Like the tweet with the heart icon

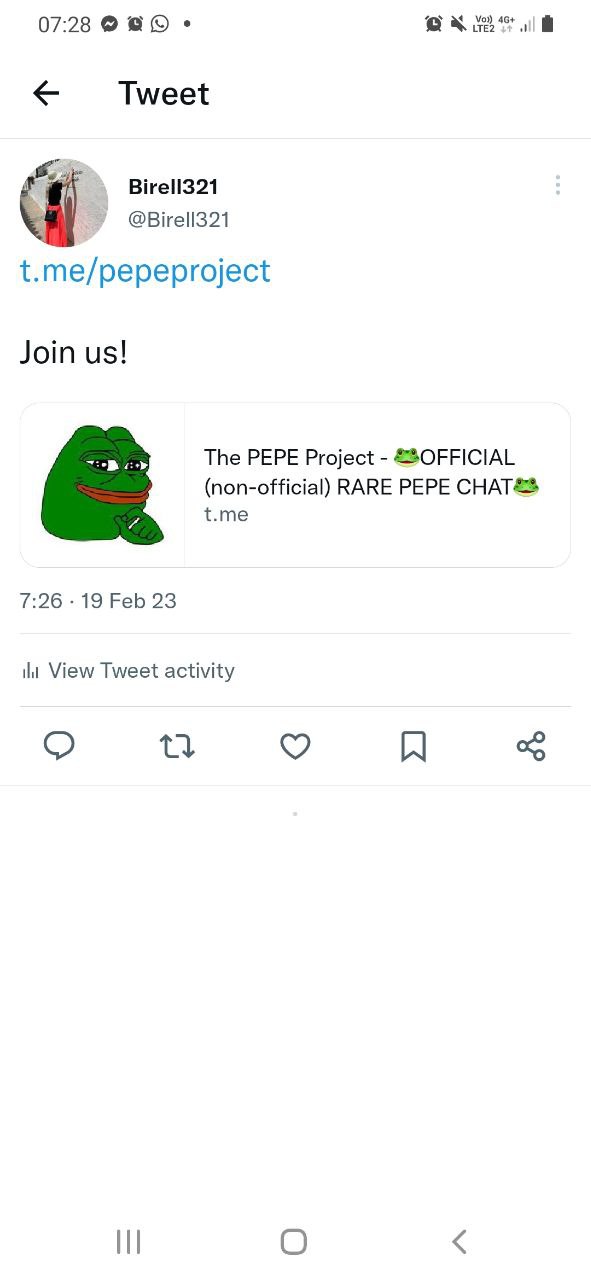tap(295, 746)
